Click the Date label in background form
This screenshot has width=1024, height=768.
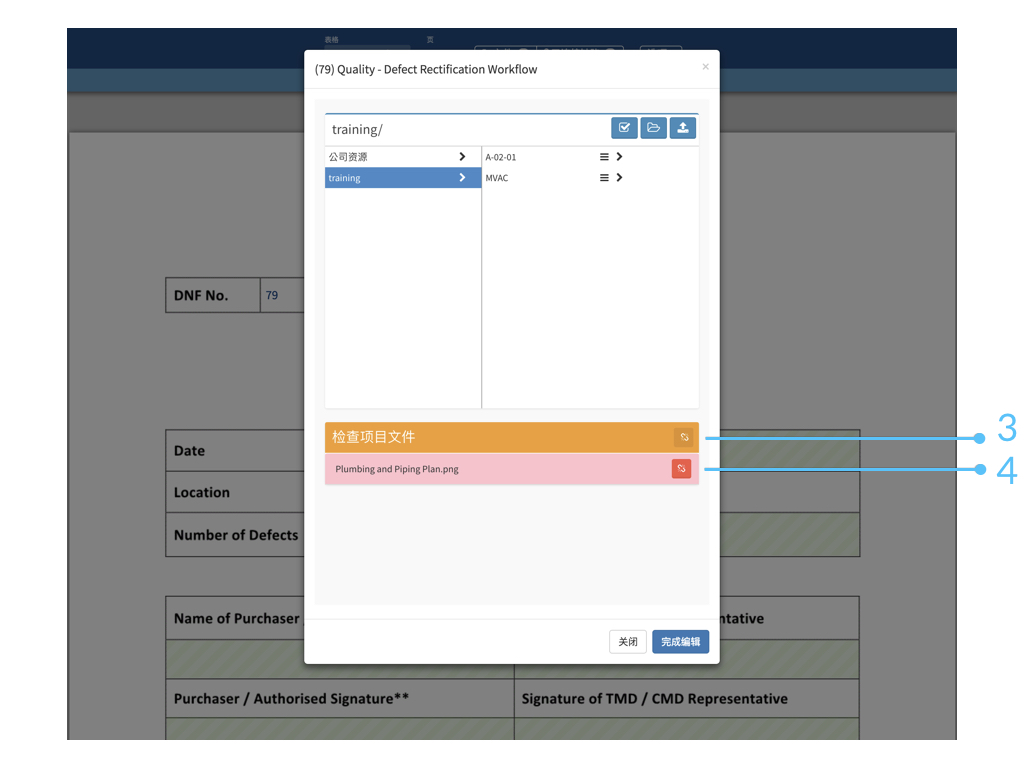189,451
